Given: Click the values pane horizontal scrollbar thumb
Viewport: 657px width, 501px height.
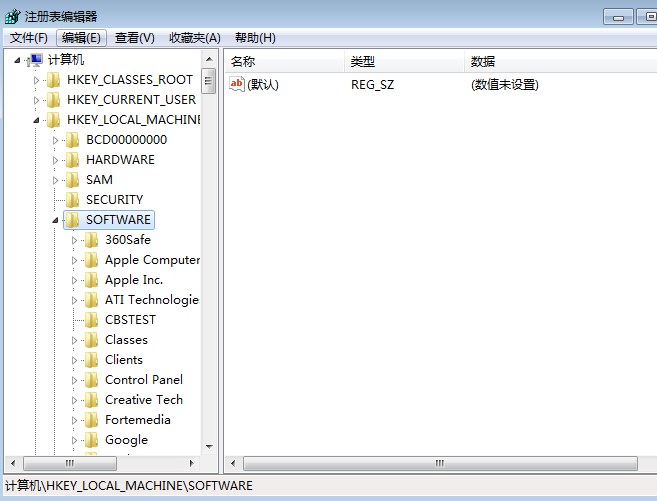Looking at the screenshot, I should click(440, 463).
